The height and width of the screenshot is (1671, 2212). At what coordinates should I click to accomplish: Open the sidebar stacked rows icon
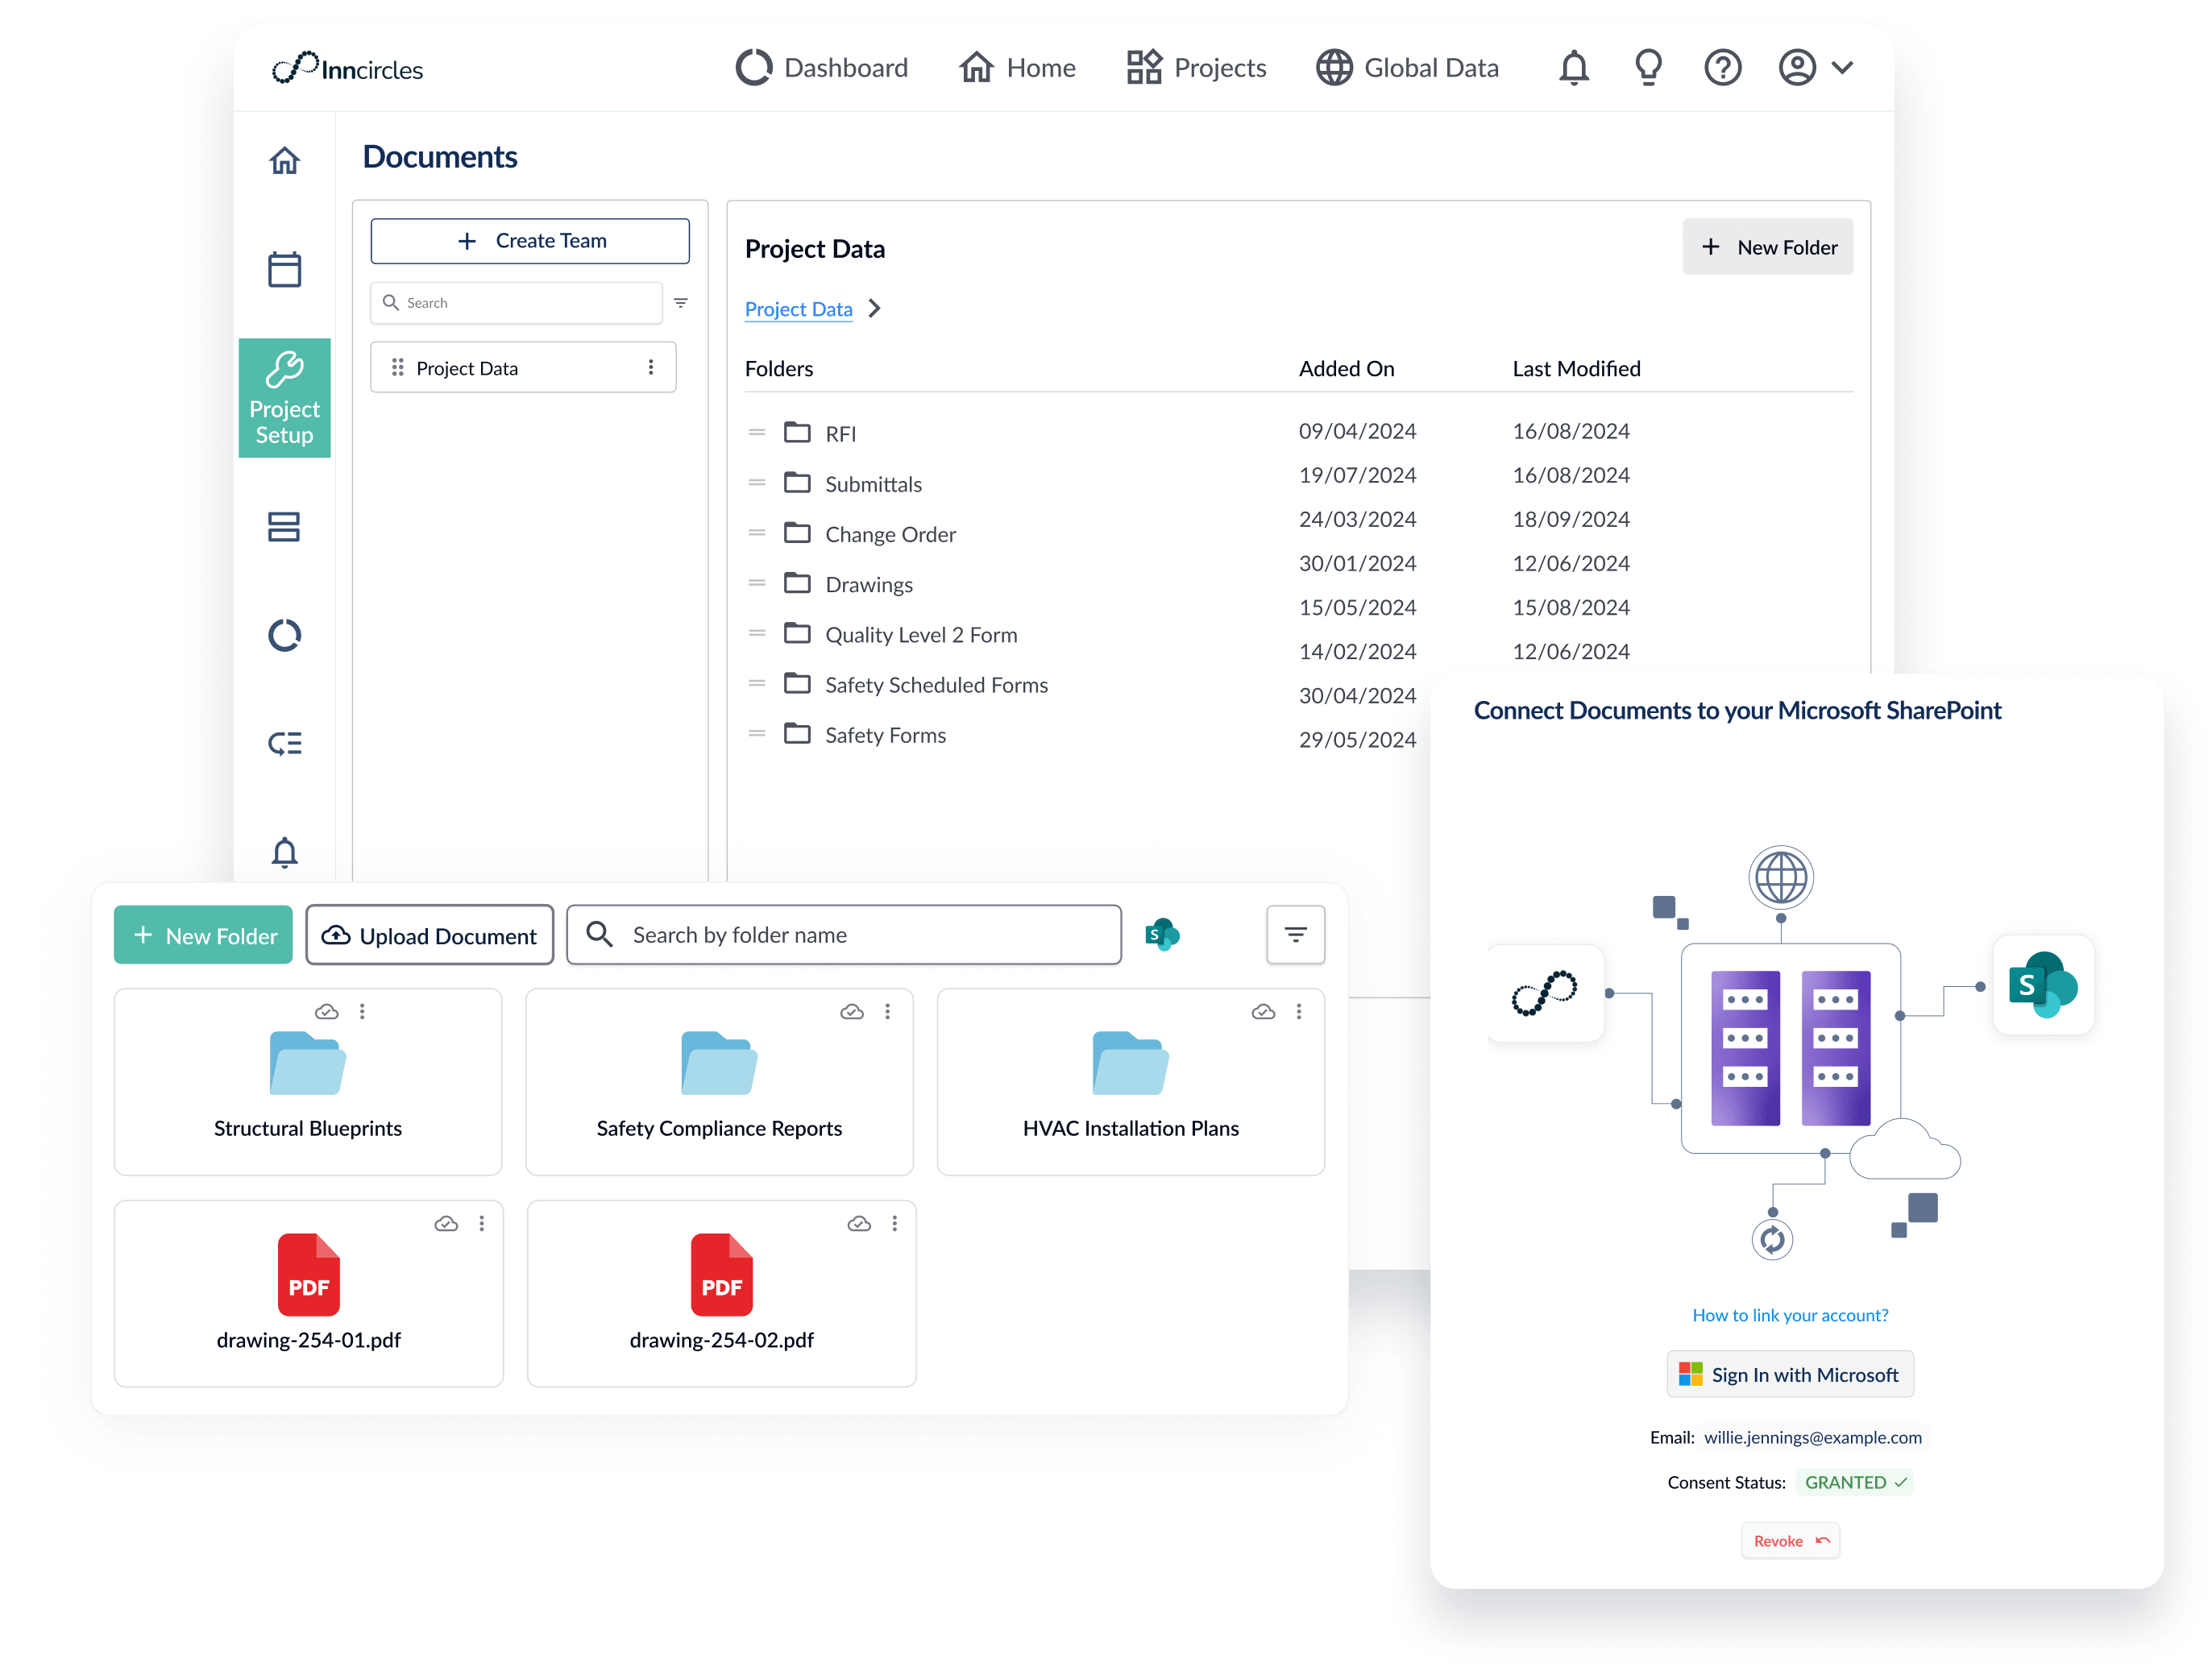click(284, 527)
